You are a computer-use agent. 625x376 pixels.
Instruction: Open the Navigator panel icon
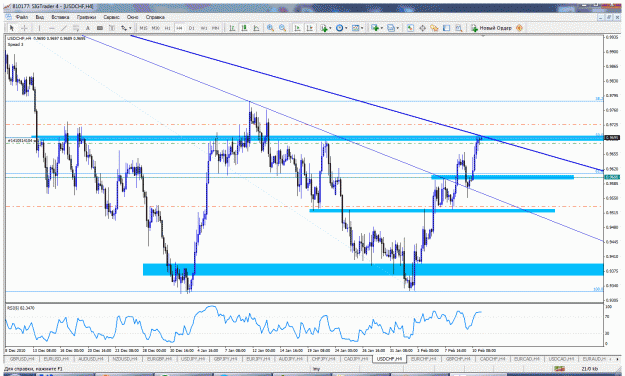(x=434, y=28)
